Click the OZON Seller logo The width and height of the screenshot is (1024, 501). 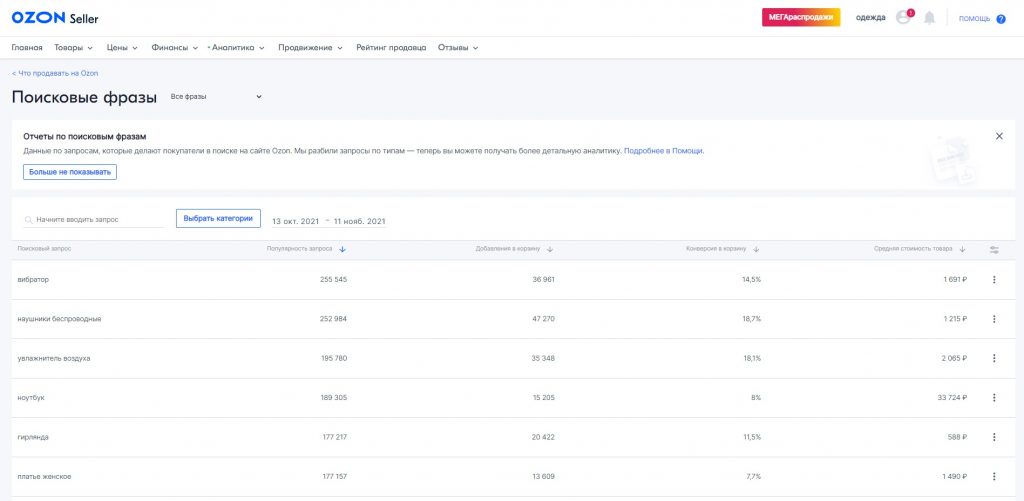click(x=55, y=18)
